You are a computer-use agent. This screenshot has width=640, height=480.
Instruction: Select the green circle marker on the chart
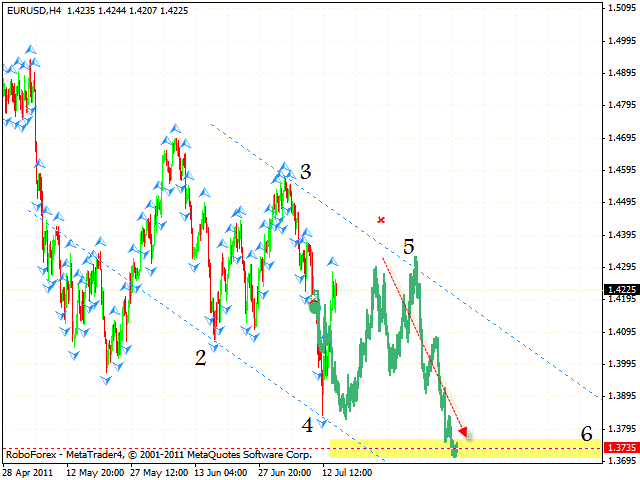[x=315, y=308]
